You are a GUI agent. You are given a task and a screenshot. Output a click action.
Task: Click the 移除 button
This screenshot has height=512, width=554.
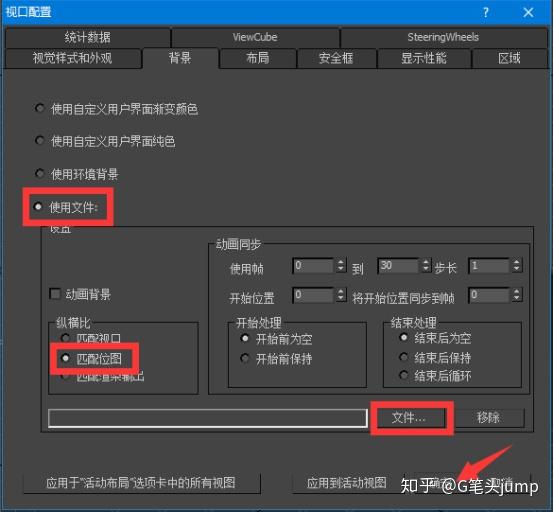click(x=488, y=418)
